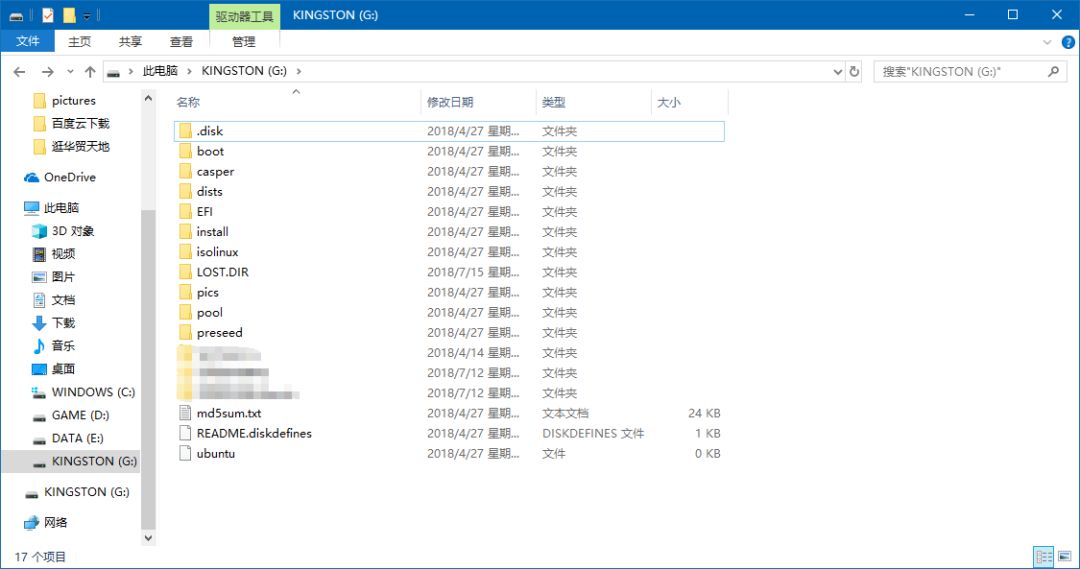Viewport: 1080px width, 569px height.
Task: Select the ubuntu file icon
Action: tap(185, 453)
